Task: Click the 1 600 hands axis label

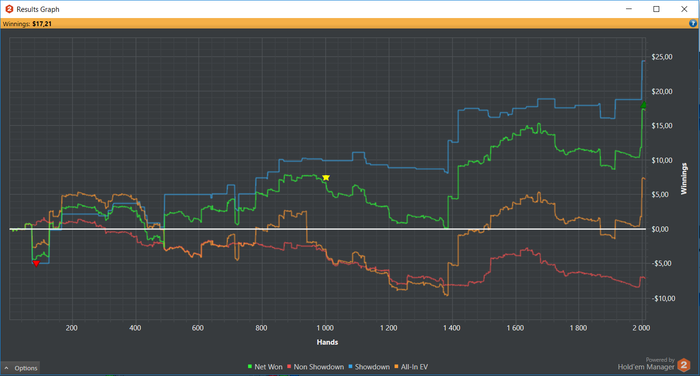Action: pyautogui.click(x=515, y=328)
